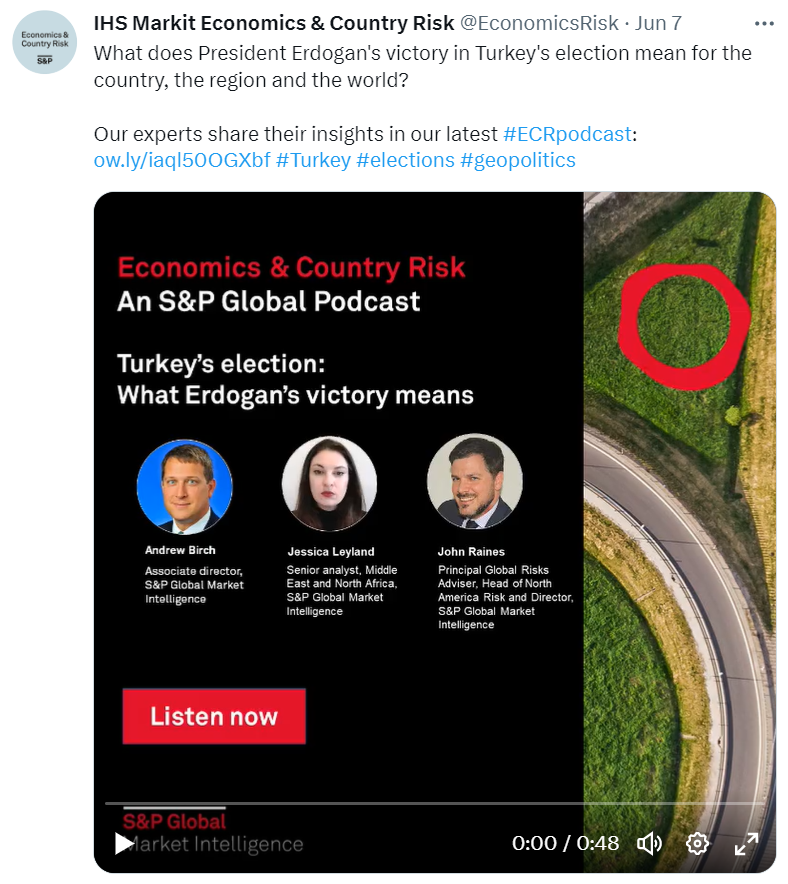Click the IHS Markit profile avatar

pos(44,44)
